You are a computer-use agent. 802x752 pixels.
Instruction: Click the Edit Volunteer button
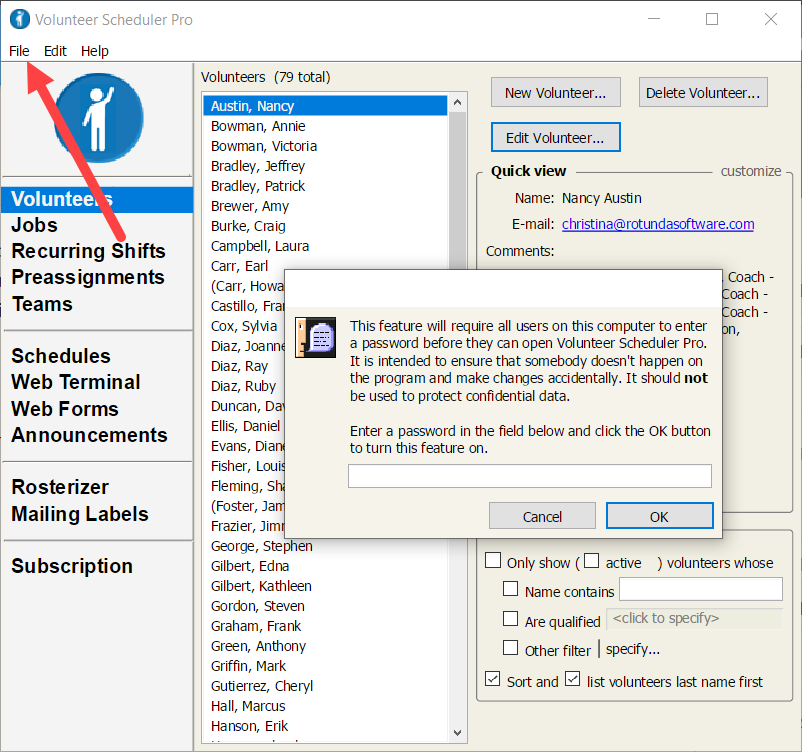[x=556, y=138]
